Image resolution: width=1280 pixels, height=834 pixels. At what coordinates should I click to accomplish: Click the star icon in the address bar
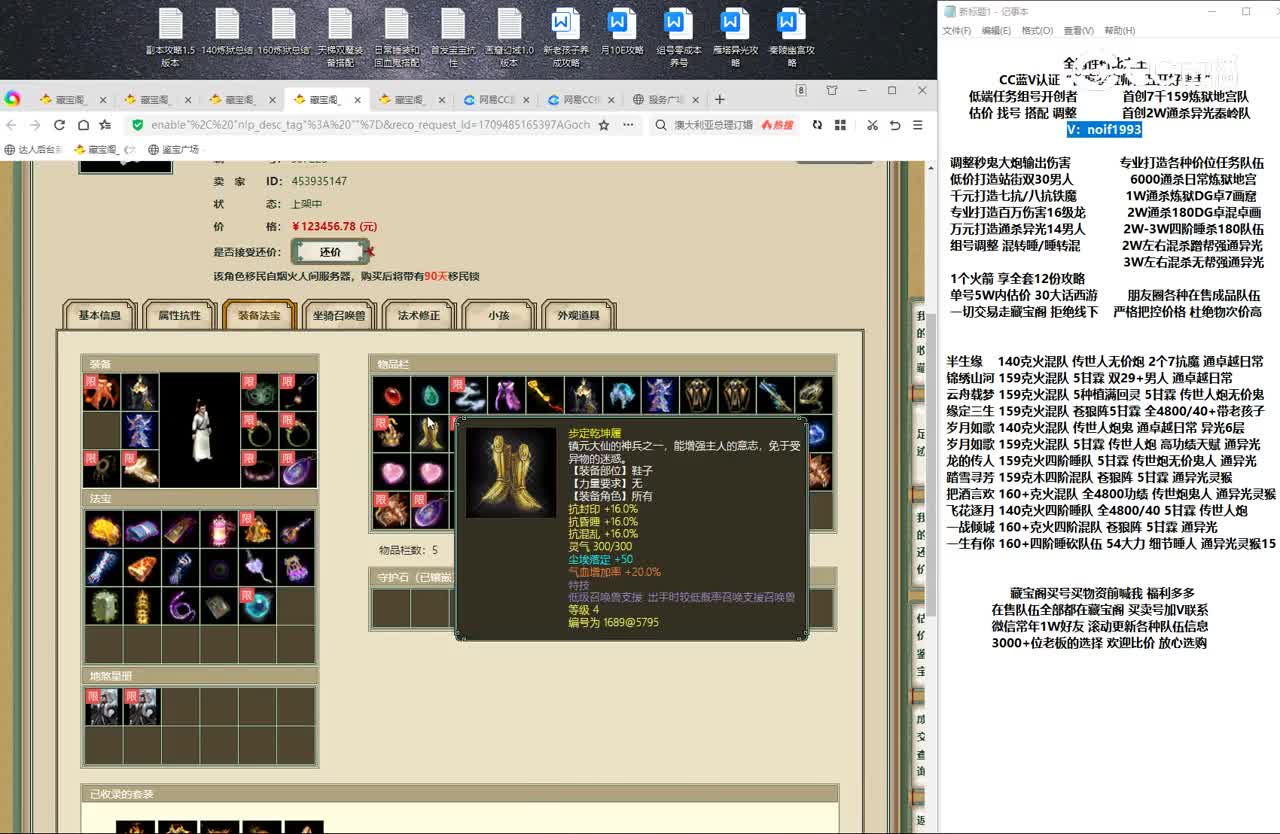(x=603, y=125)
